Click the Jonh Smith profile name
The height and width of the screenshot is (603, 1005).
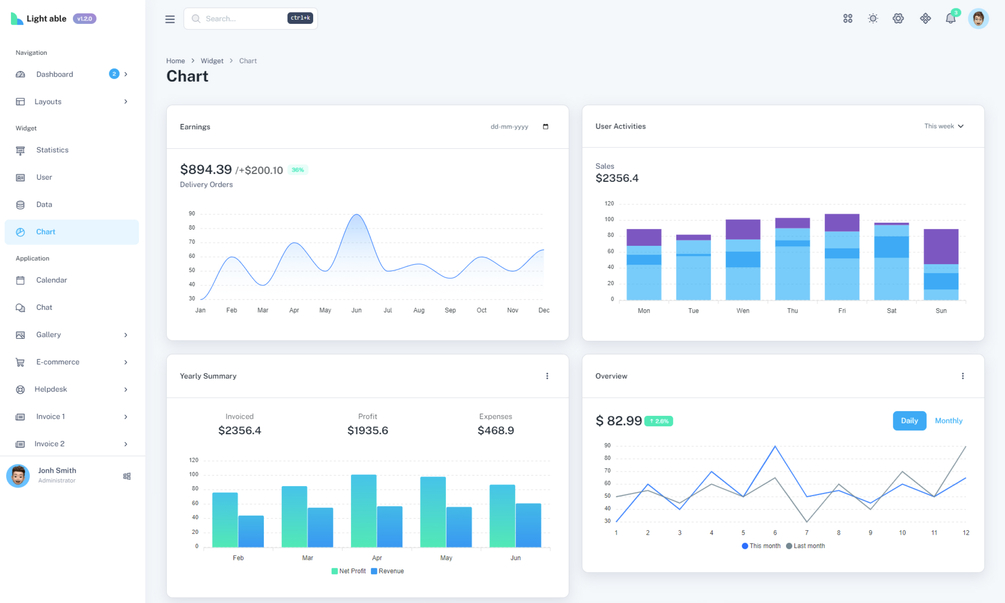coord(57,470)
